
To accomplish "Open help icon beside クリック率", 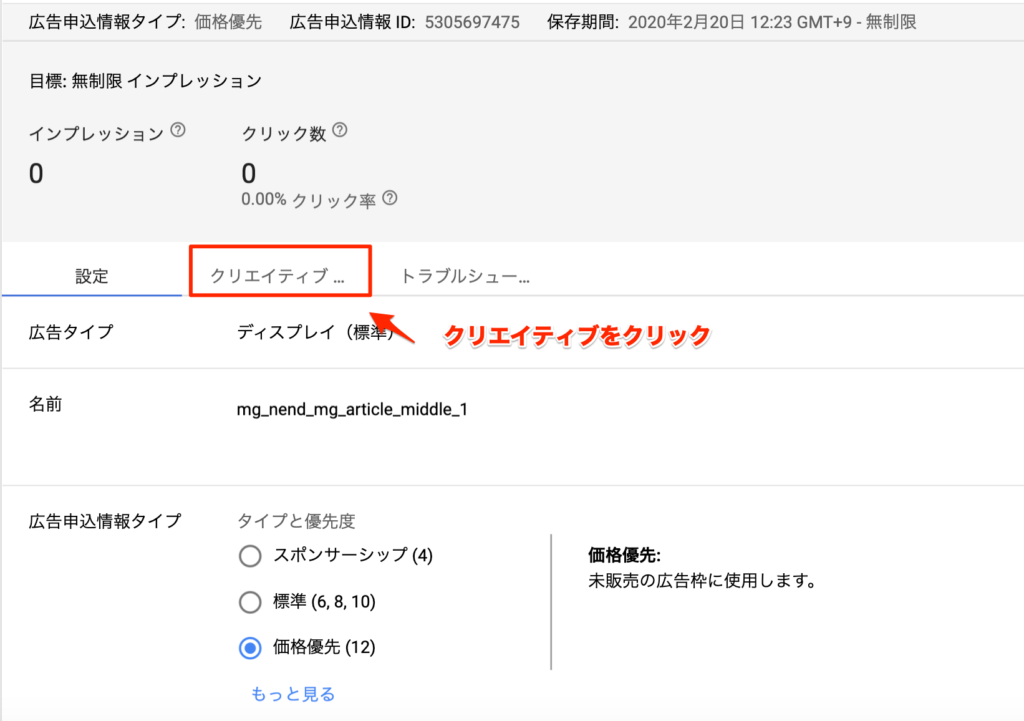I will pos(390,198).
